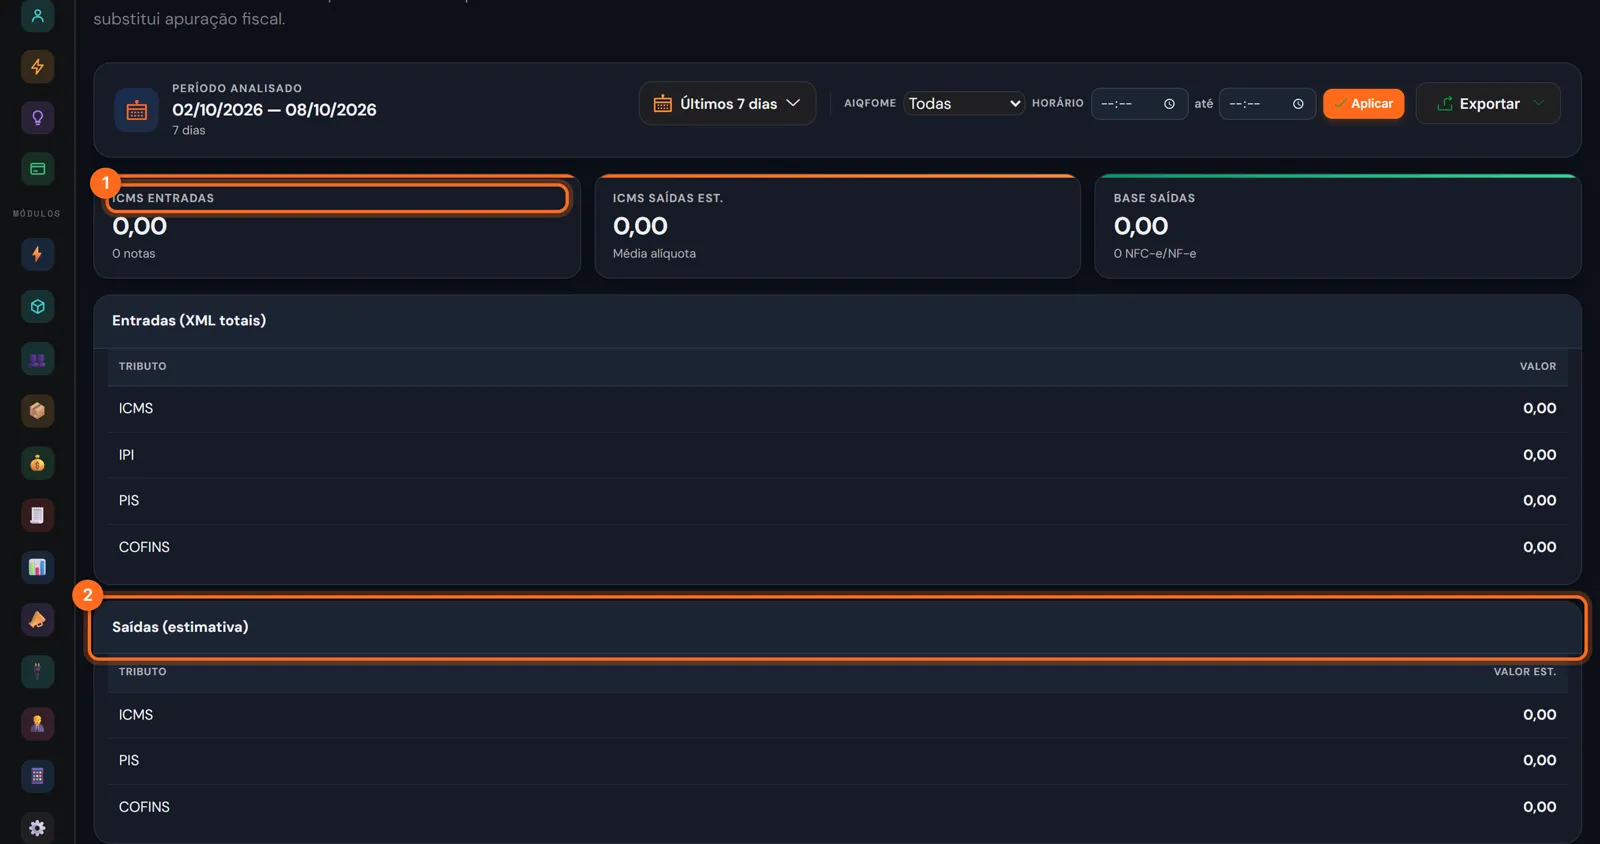Select the PIS row in Entradas table
1600x844 pixels.
pos(838,501)
